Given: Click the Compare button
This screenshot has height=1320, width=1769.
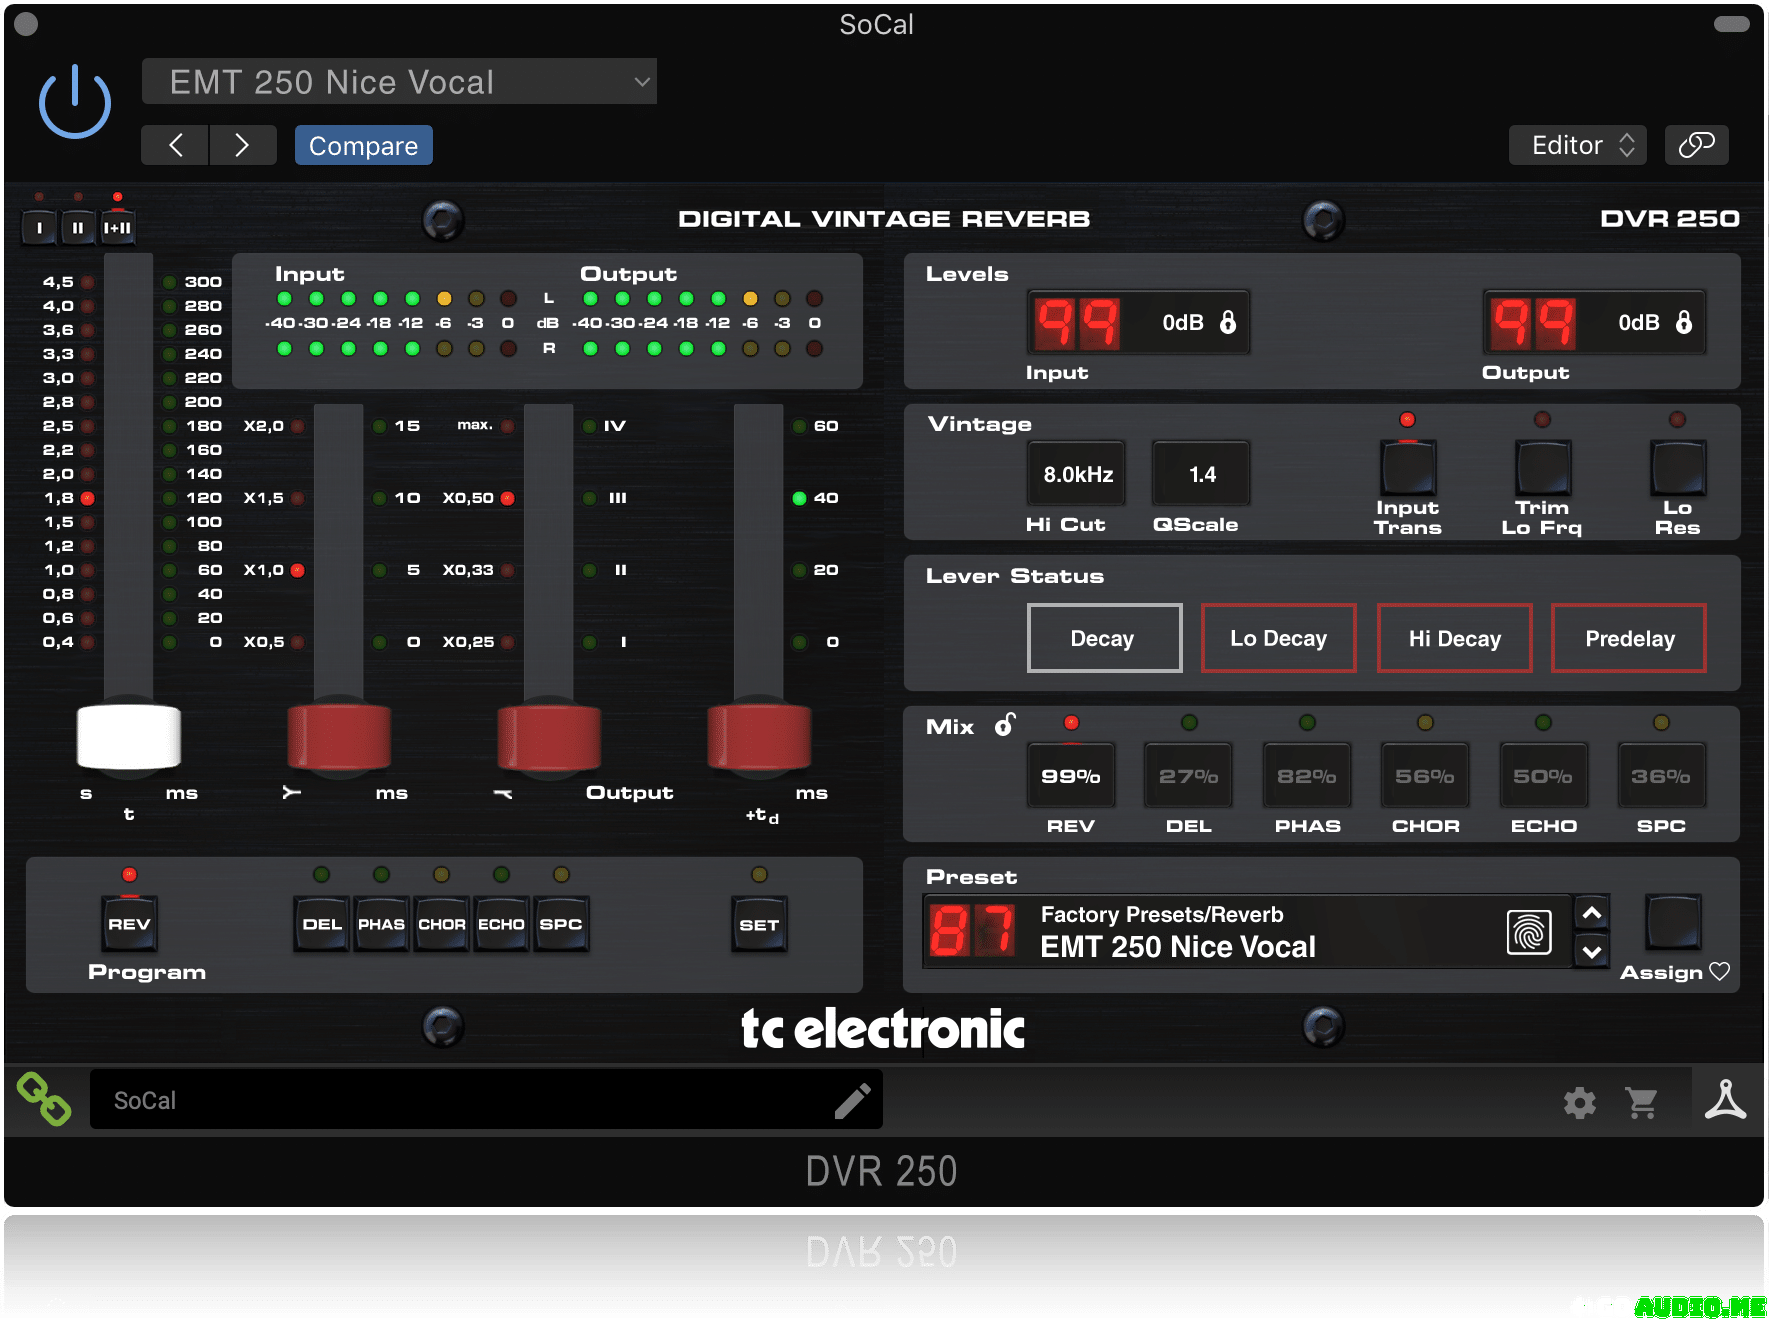Looking at the screenshot, I should [363, 145].
